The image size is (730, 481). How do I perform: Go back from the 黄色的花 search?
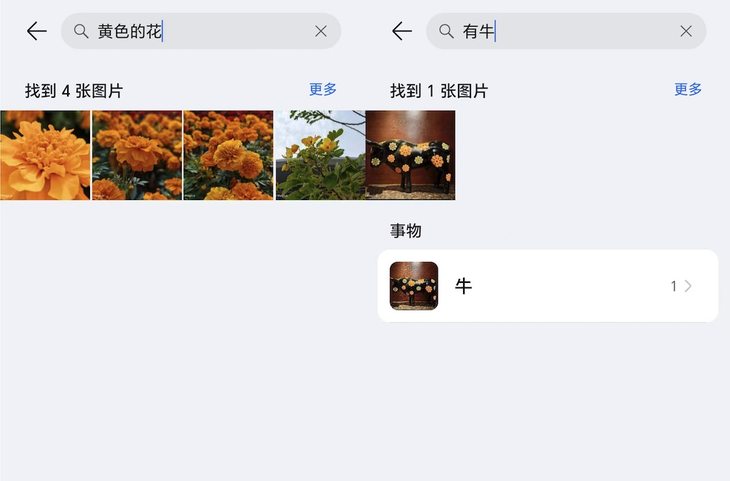37,31
